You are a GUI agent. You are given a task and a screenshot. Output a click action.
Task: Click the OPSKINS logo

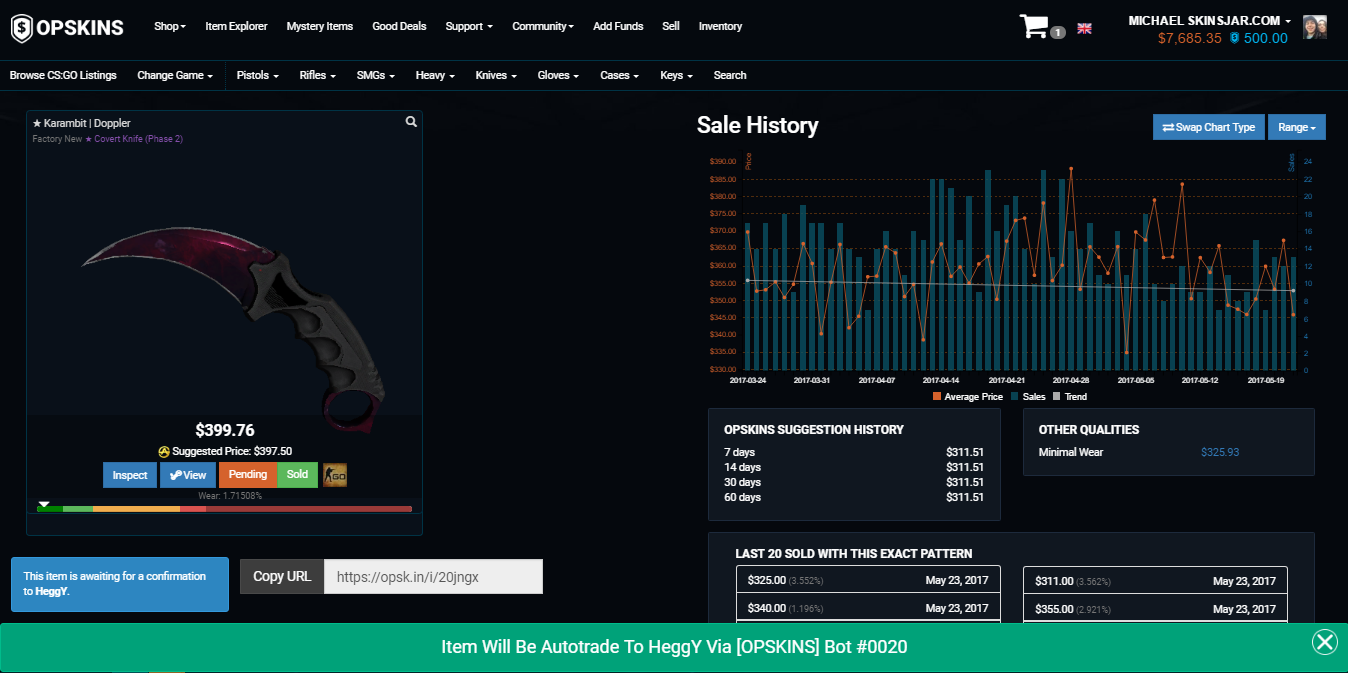[x=67, y=27]
